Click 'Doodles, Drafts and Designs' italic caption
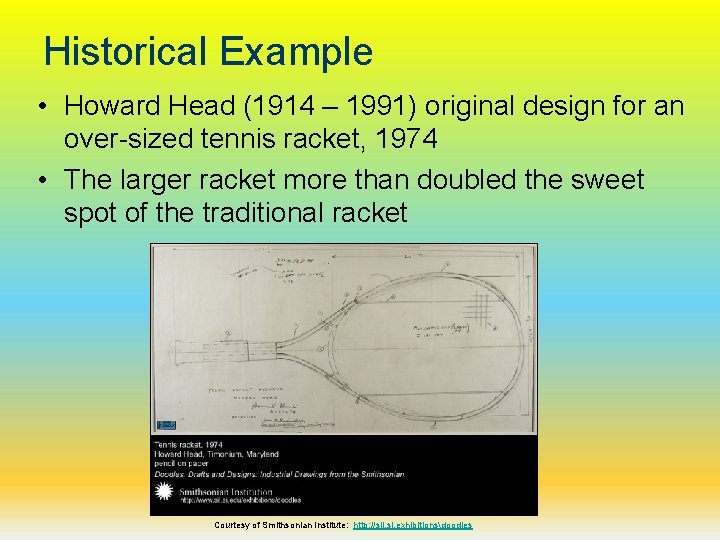The width and height of the screenshot is (720, 540). point(279,474)
